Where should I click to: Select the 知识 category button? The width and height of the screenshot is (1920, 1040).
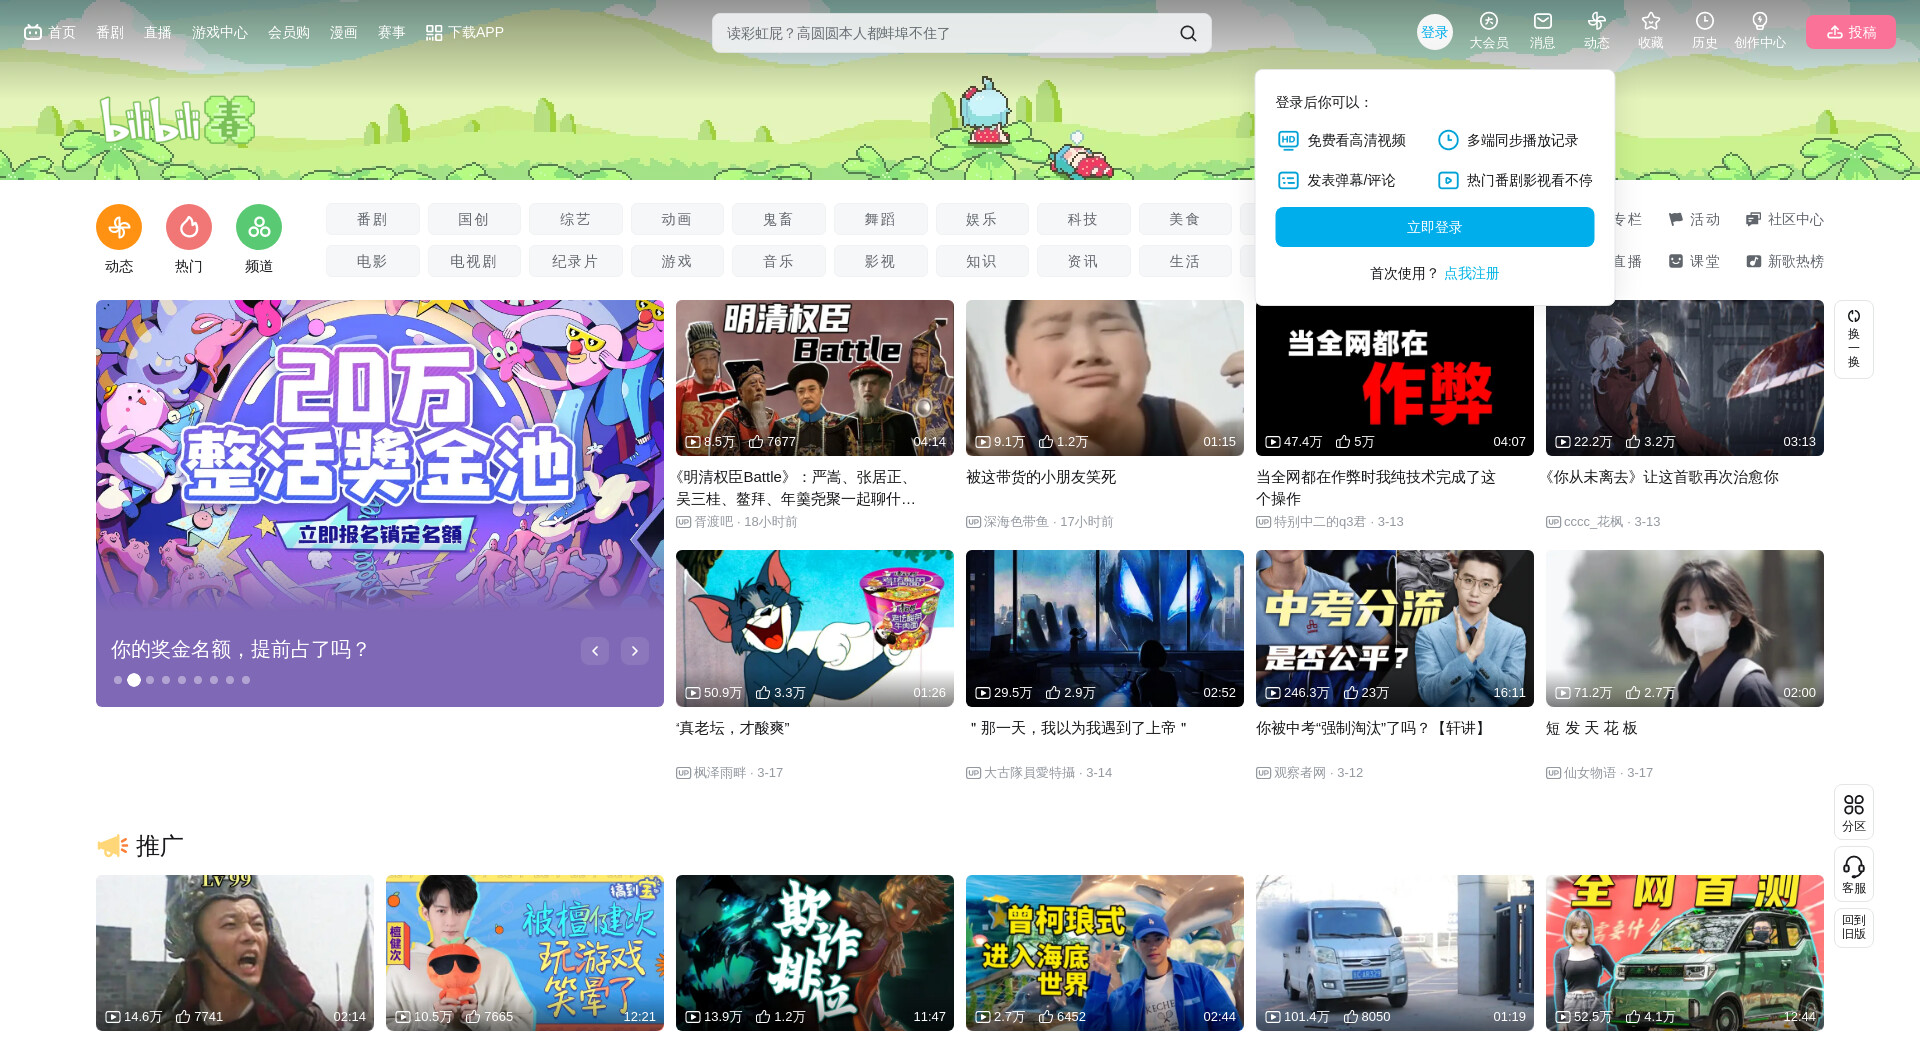pyautogui.click(x=982, y=261)
